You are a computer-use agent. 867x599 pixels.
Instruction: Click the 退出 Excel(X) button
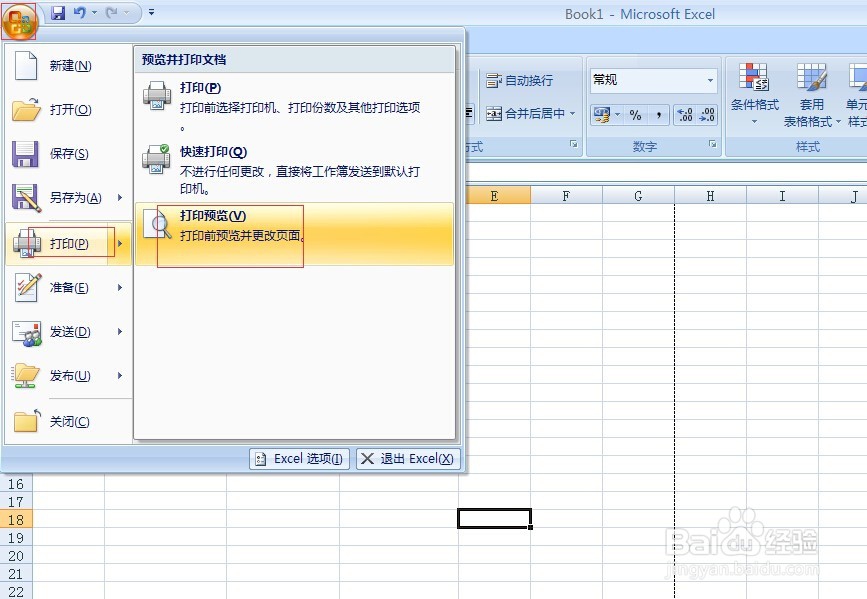point(408,459)
